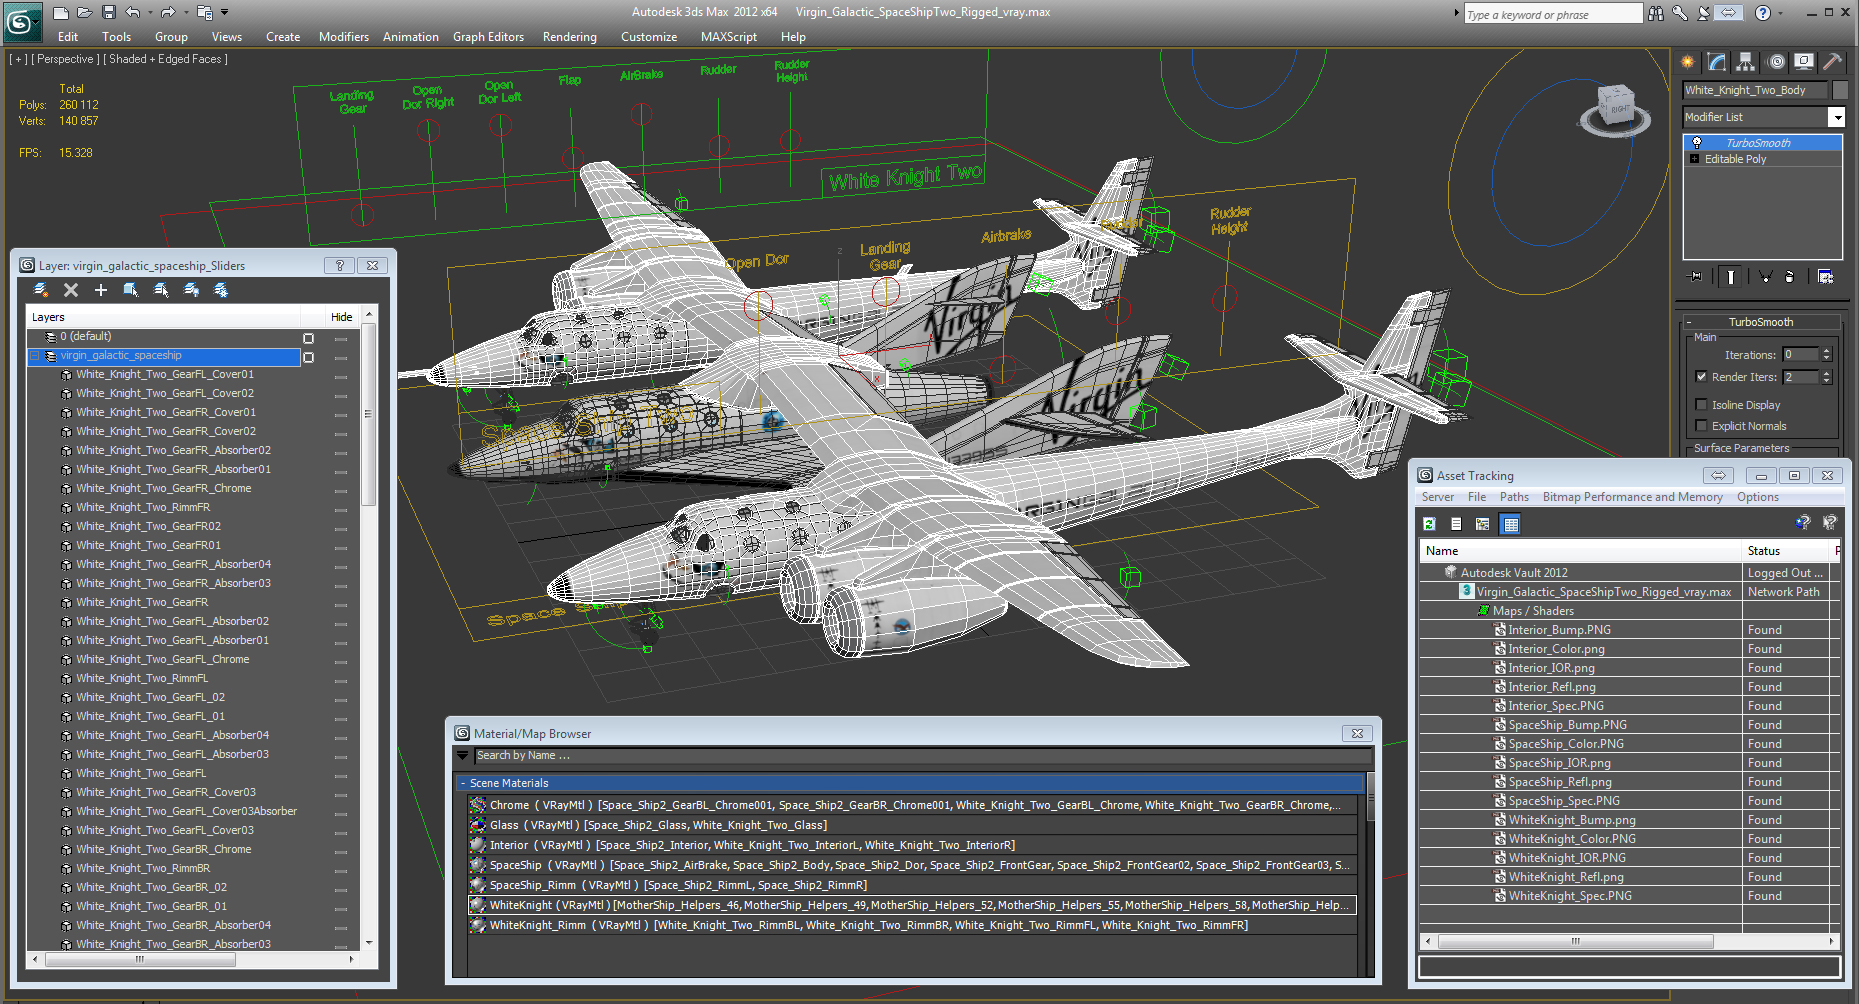Toggle current-layer box for virgin_galactic_spaceship
Viewport: 1859px width, 1004px height.
tap(308, 357)
